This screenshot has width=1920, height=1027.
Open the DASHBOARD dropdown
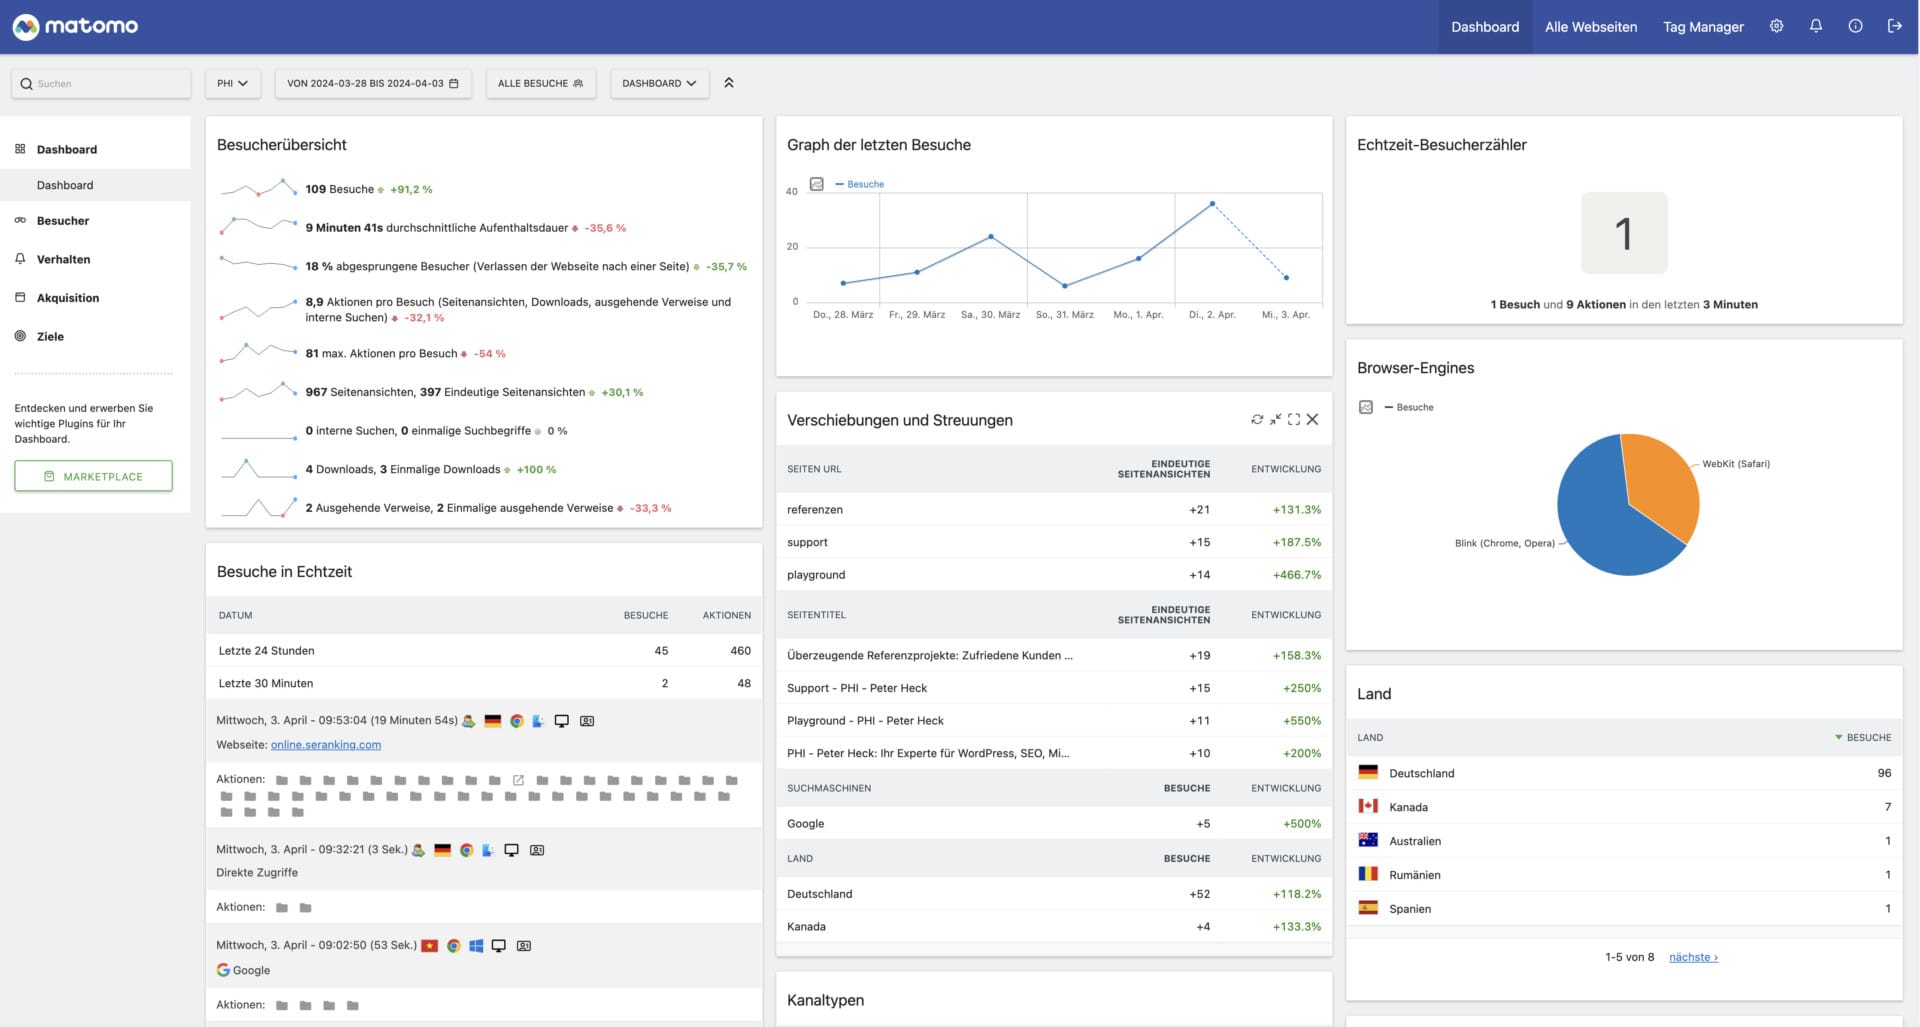(x=659, y=83)
